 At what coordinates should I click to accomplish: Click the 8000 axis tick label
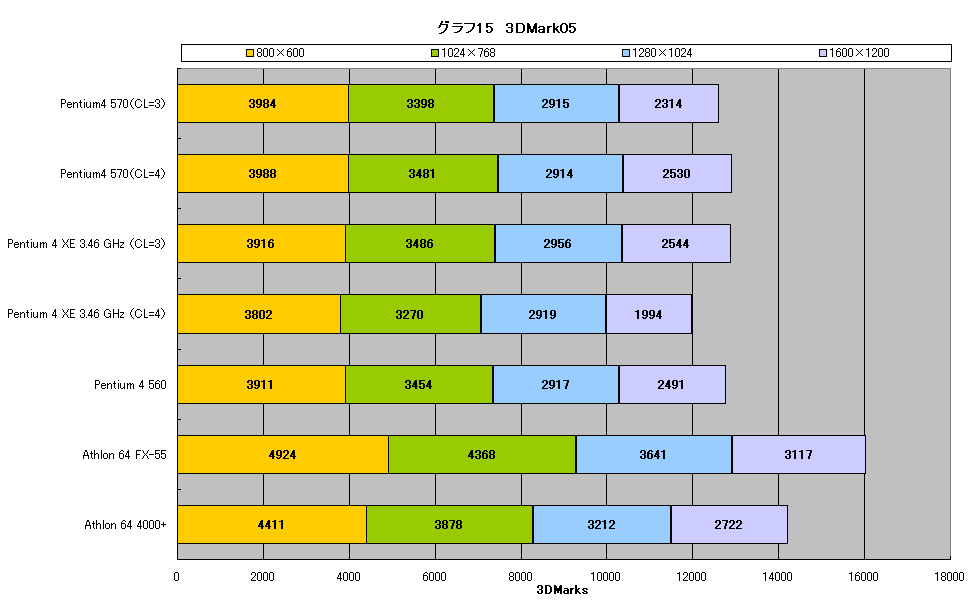(520, 577)
